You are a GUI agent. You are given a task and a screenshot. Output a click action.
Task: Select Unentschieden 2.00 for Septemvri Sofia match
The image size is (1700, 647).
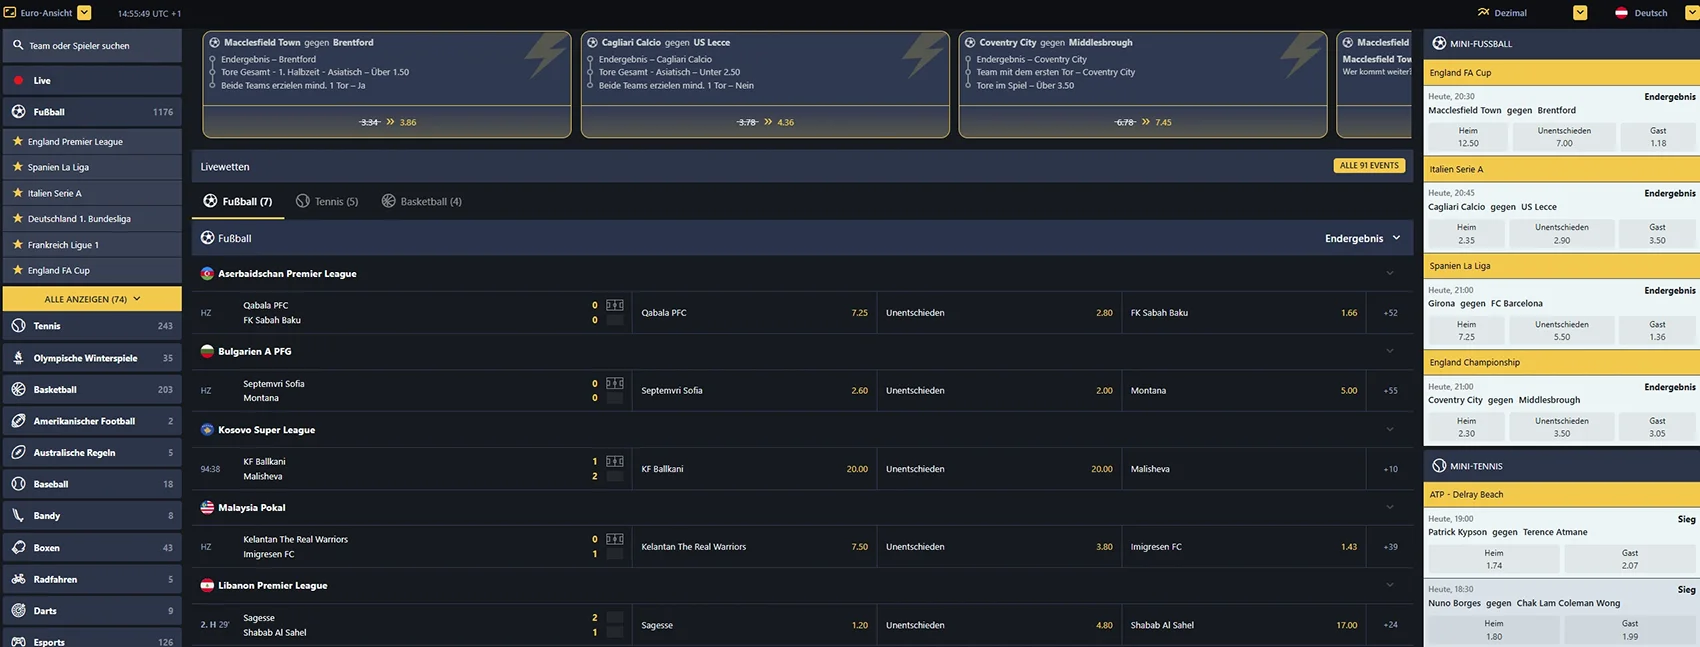(999, 390)
